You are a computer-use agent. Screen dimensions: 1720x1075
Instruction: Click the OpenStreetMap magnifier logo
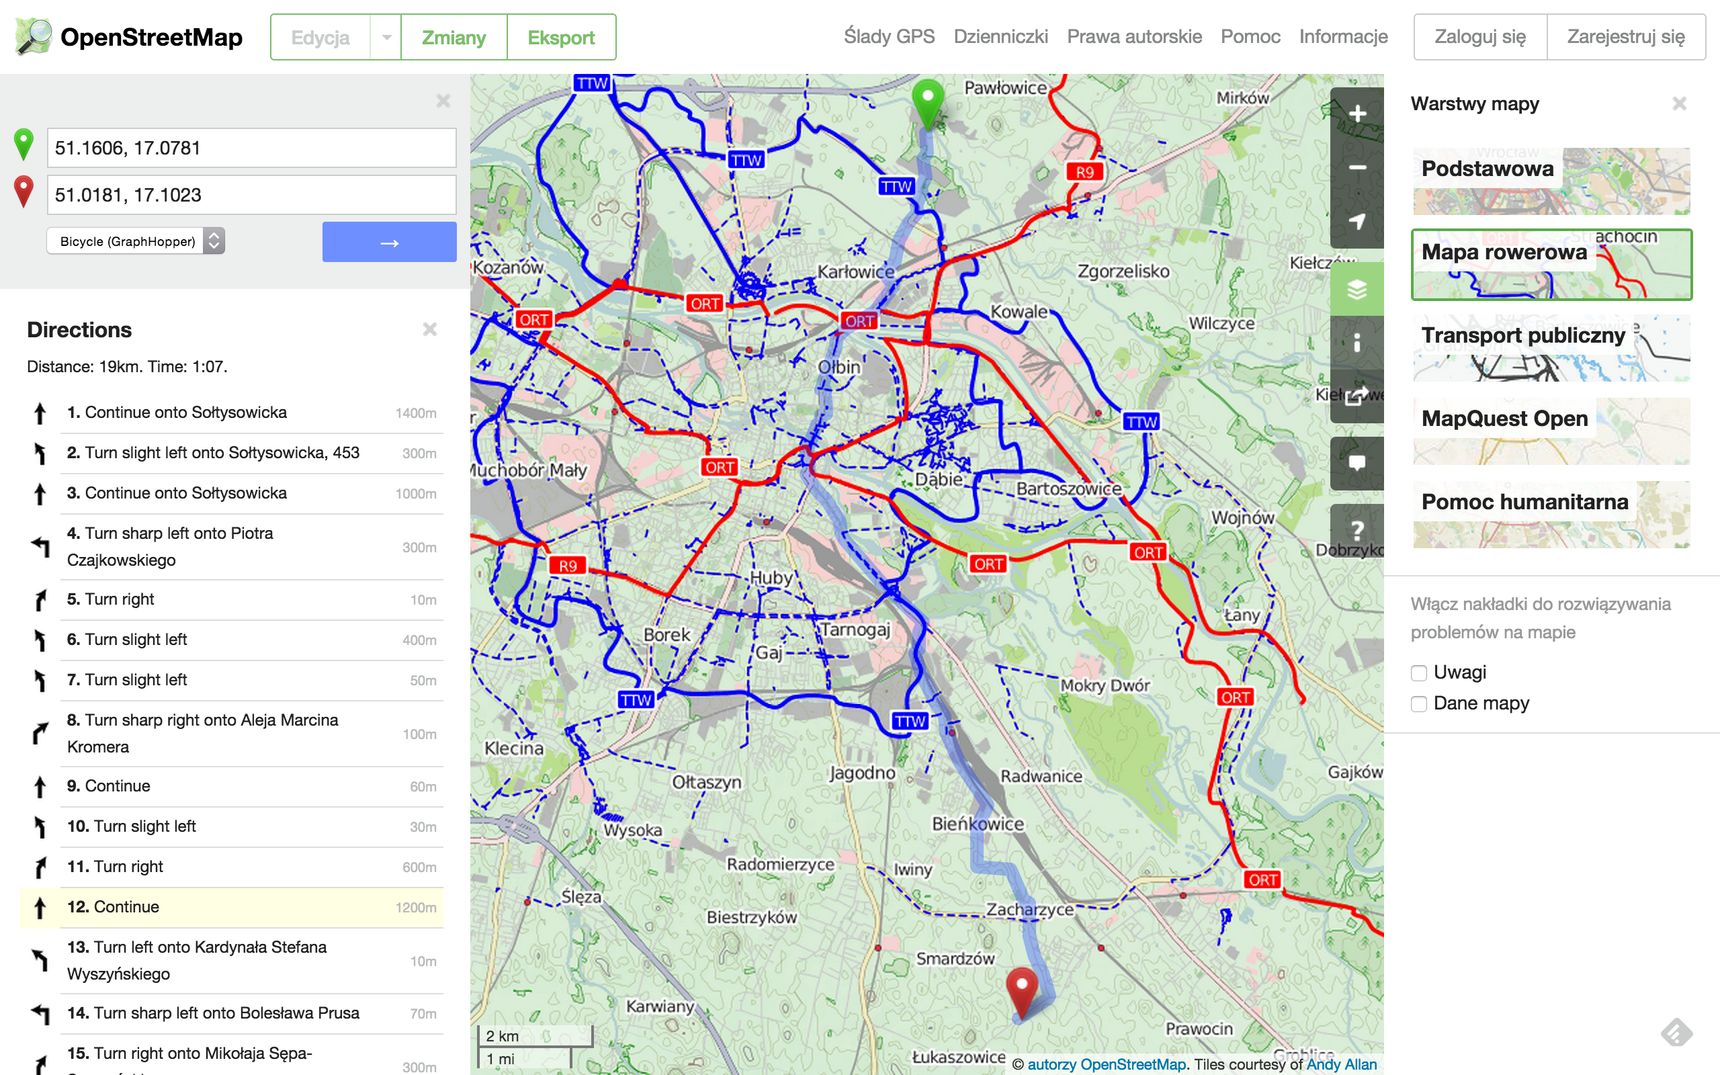click(x=33, y=37)
